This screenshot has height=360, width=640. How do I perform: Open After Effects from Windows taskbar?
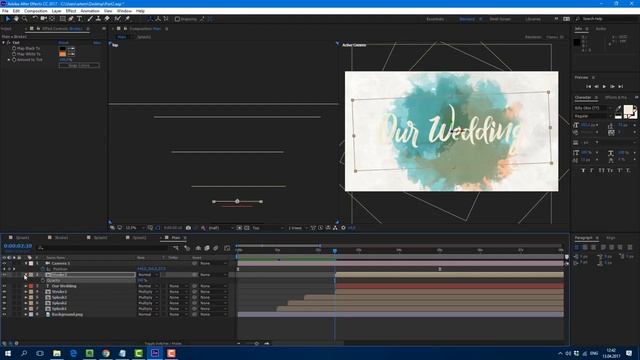click(155, 353)
